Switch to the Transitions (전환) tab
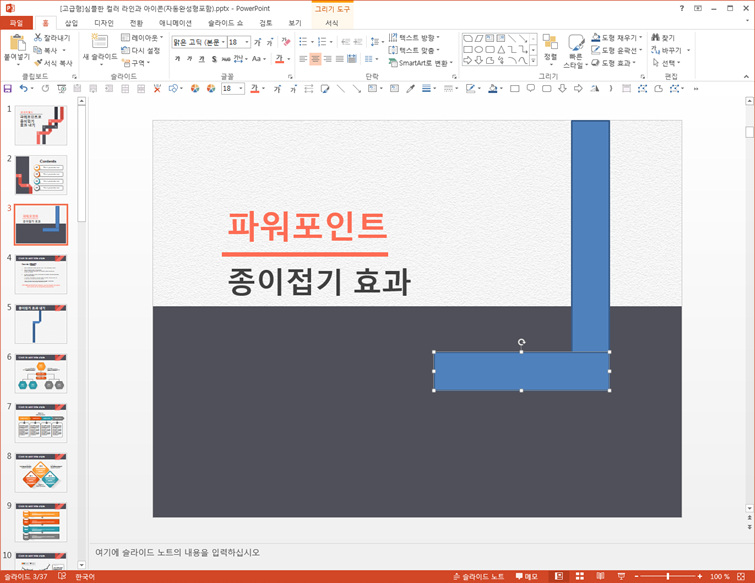Screen dimensions: 755x583 pyautogui.click(x=136, y=23)
